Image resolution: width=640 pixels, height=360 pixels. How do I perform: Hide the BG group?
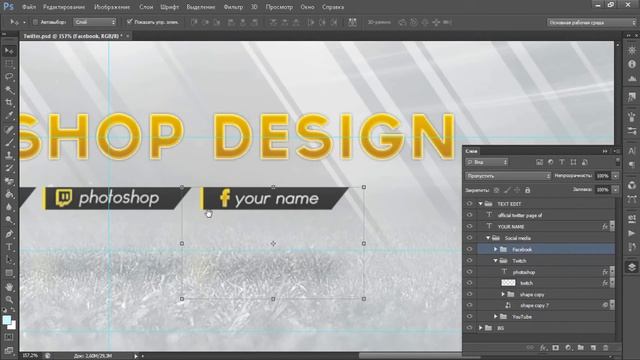tap(469, 328)
